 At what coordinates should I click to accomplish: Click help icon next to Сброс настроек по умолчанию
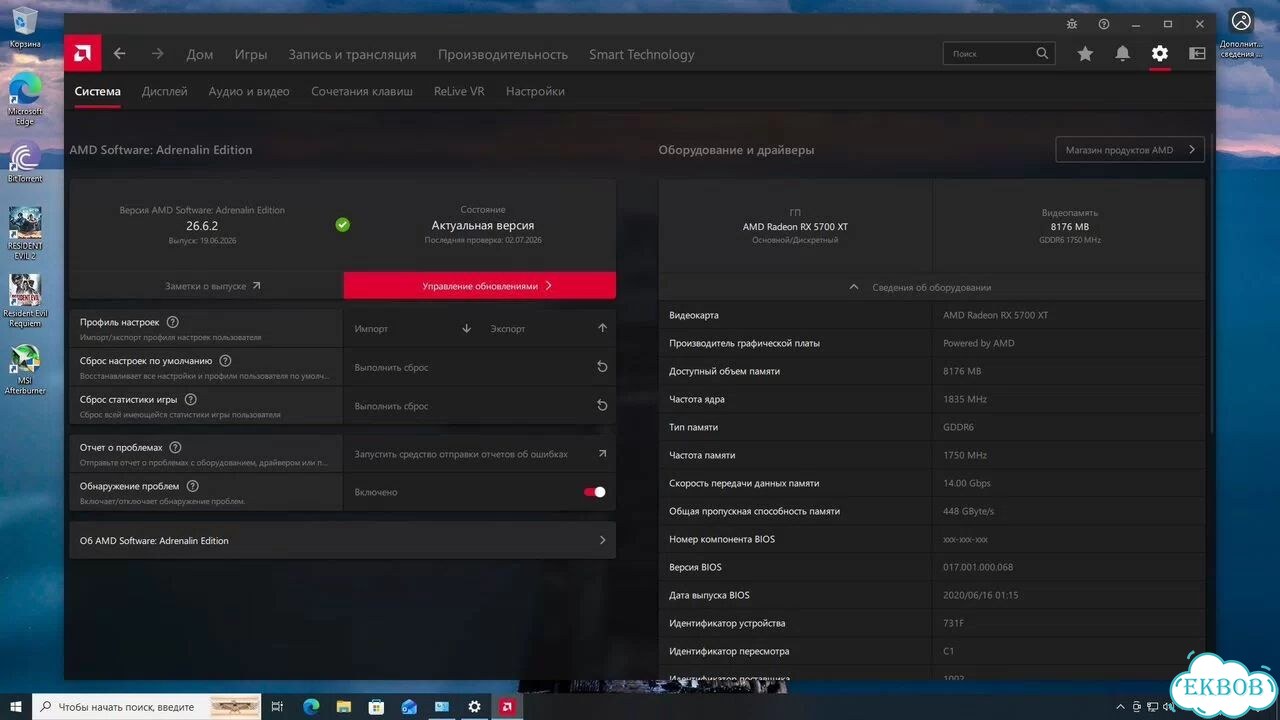225,361
